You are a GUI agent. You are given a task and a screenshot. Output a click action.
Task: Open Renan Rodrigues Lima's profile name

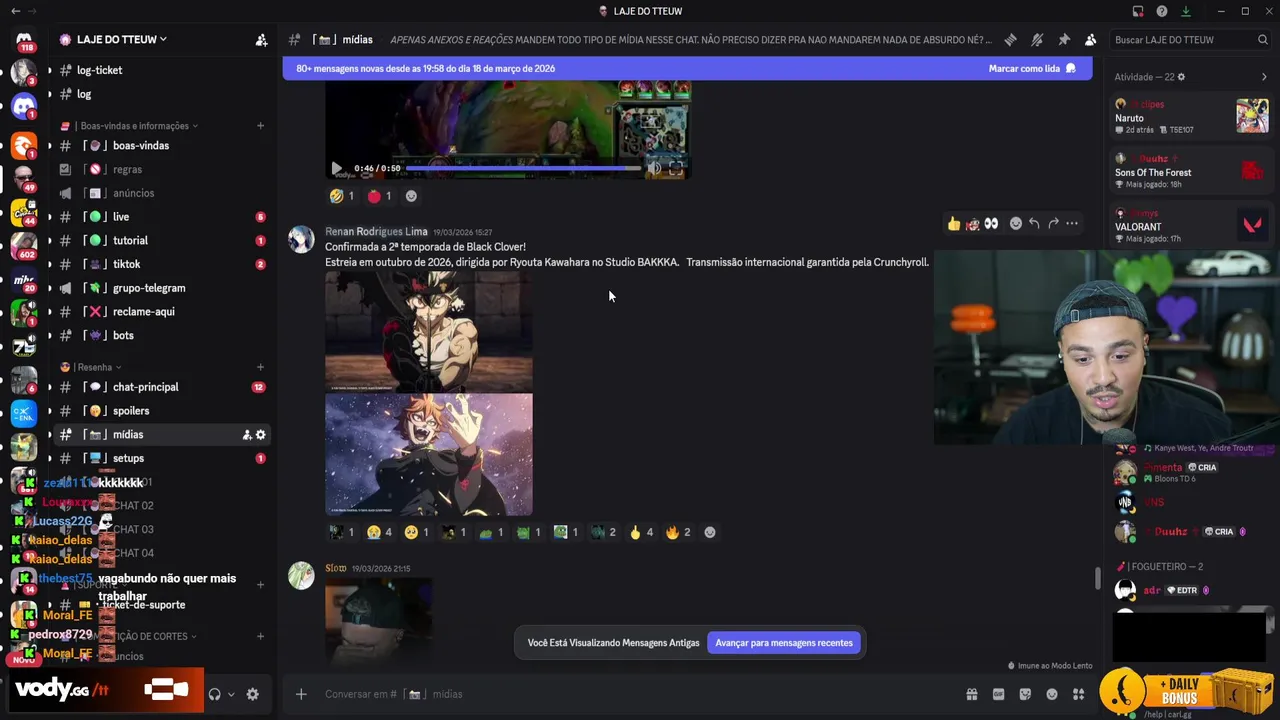(376, 232)
